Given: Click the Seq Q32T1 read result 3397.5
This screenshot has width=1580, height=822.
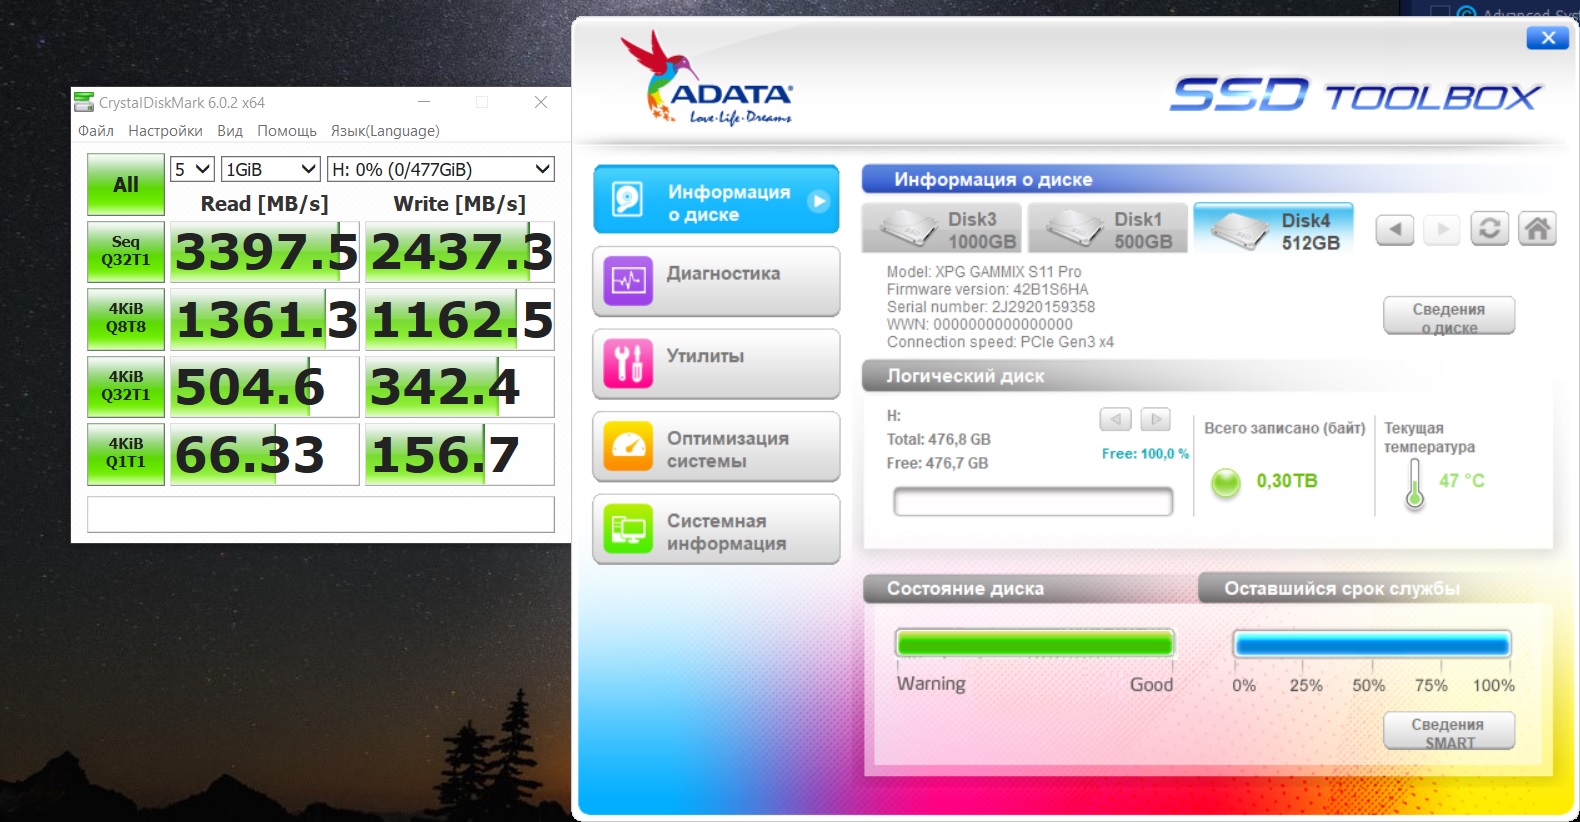Looking at the screenshot, I should point(265,252).
